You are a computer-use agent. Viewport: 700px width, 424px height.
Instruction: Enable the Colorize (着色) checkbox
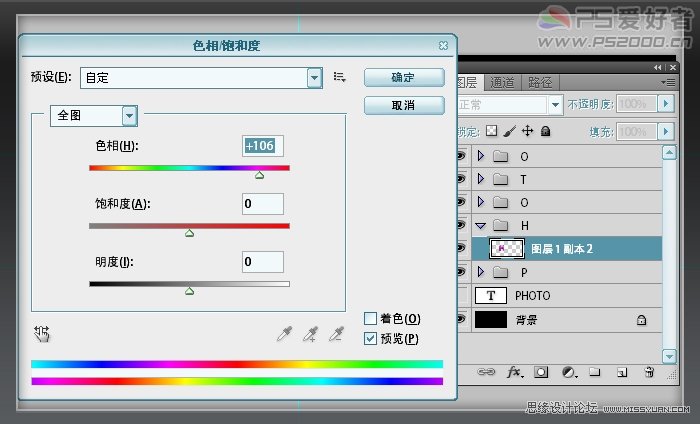click(370, 319)
